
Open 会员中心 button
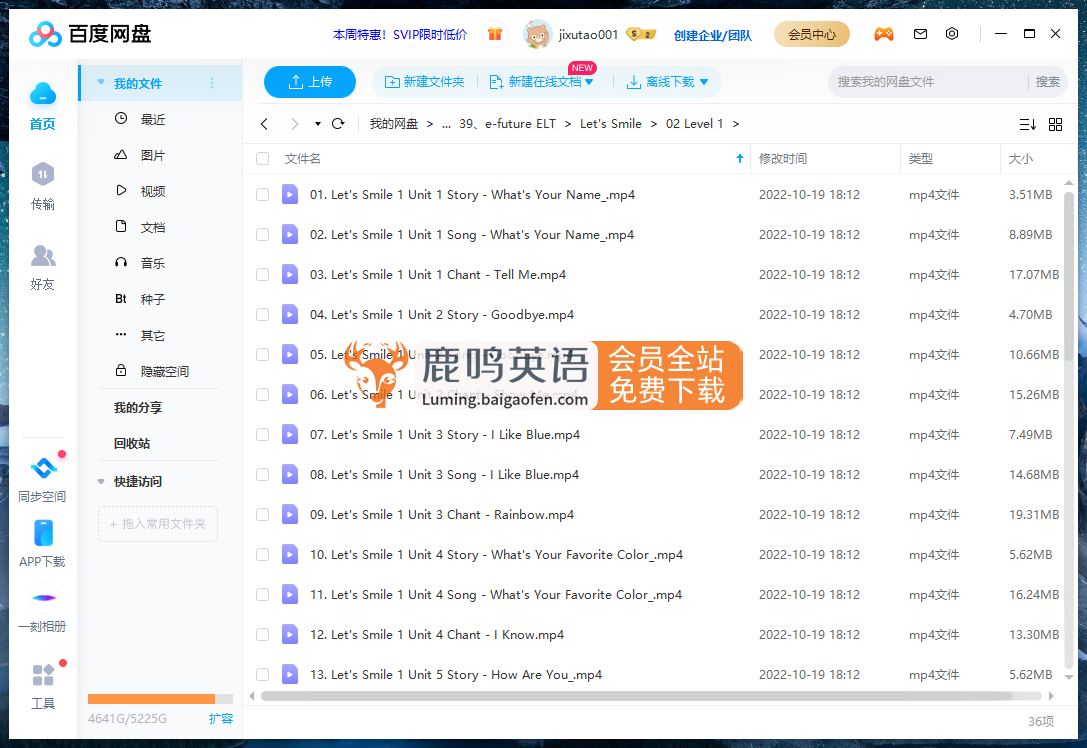(812, 34)
